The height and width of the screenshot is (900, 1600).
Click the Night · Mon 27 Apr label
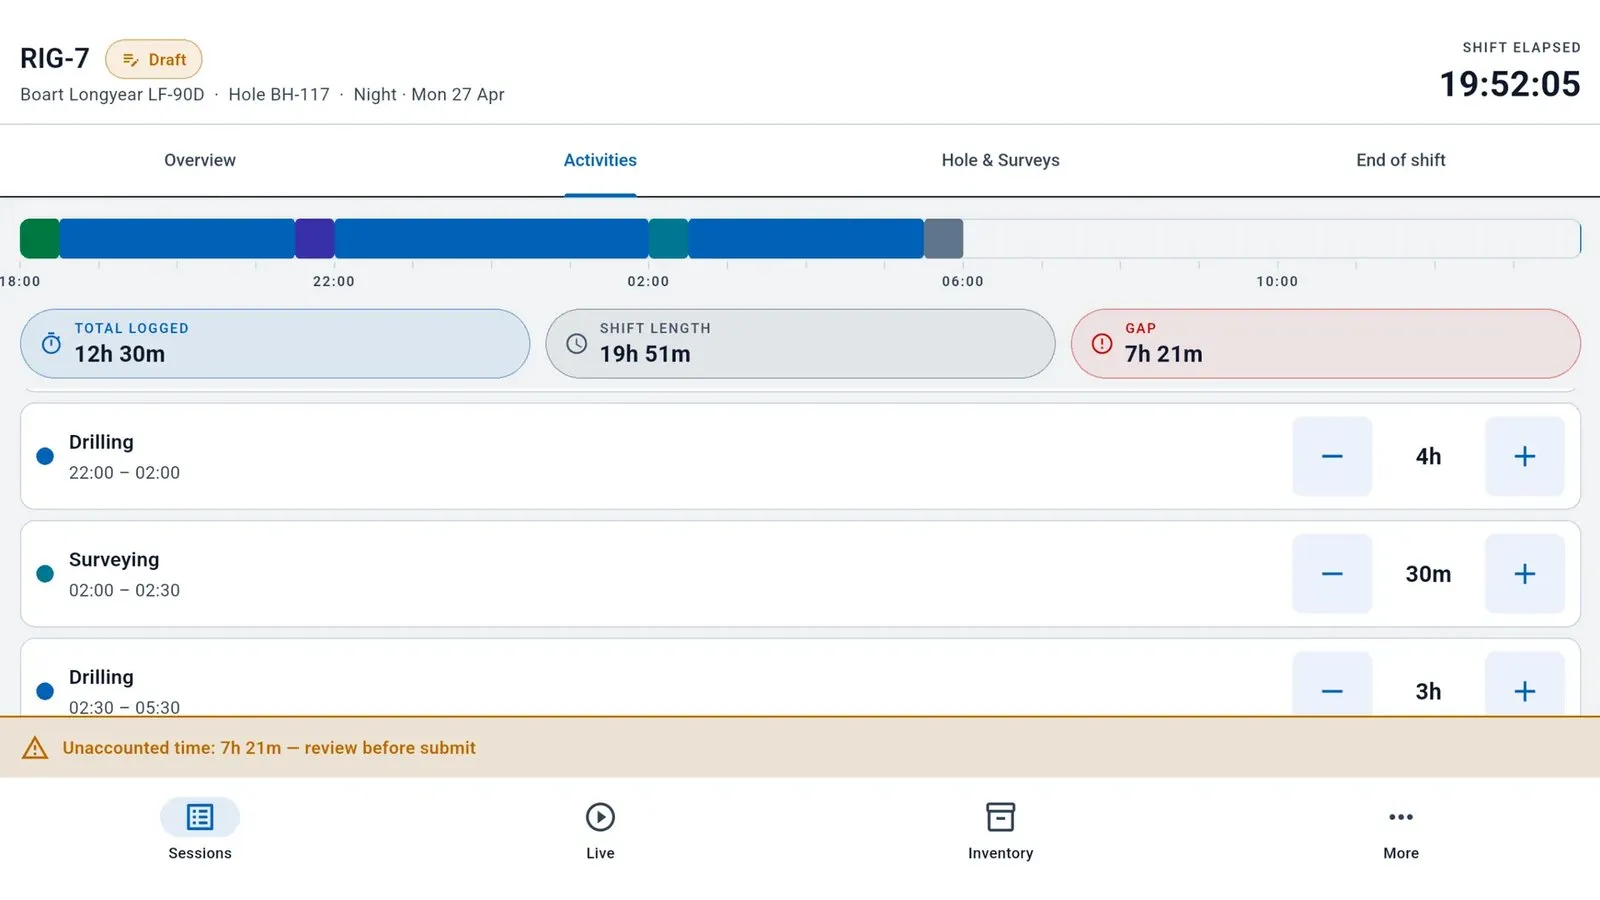click(429, 94)
